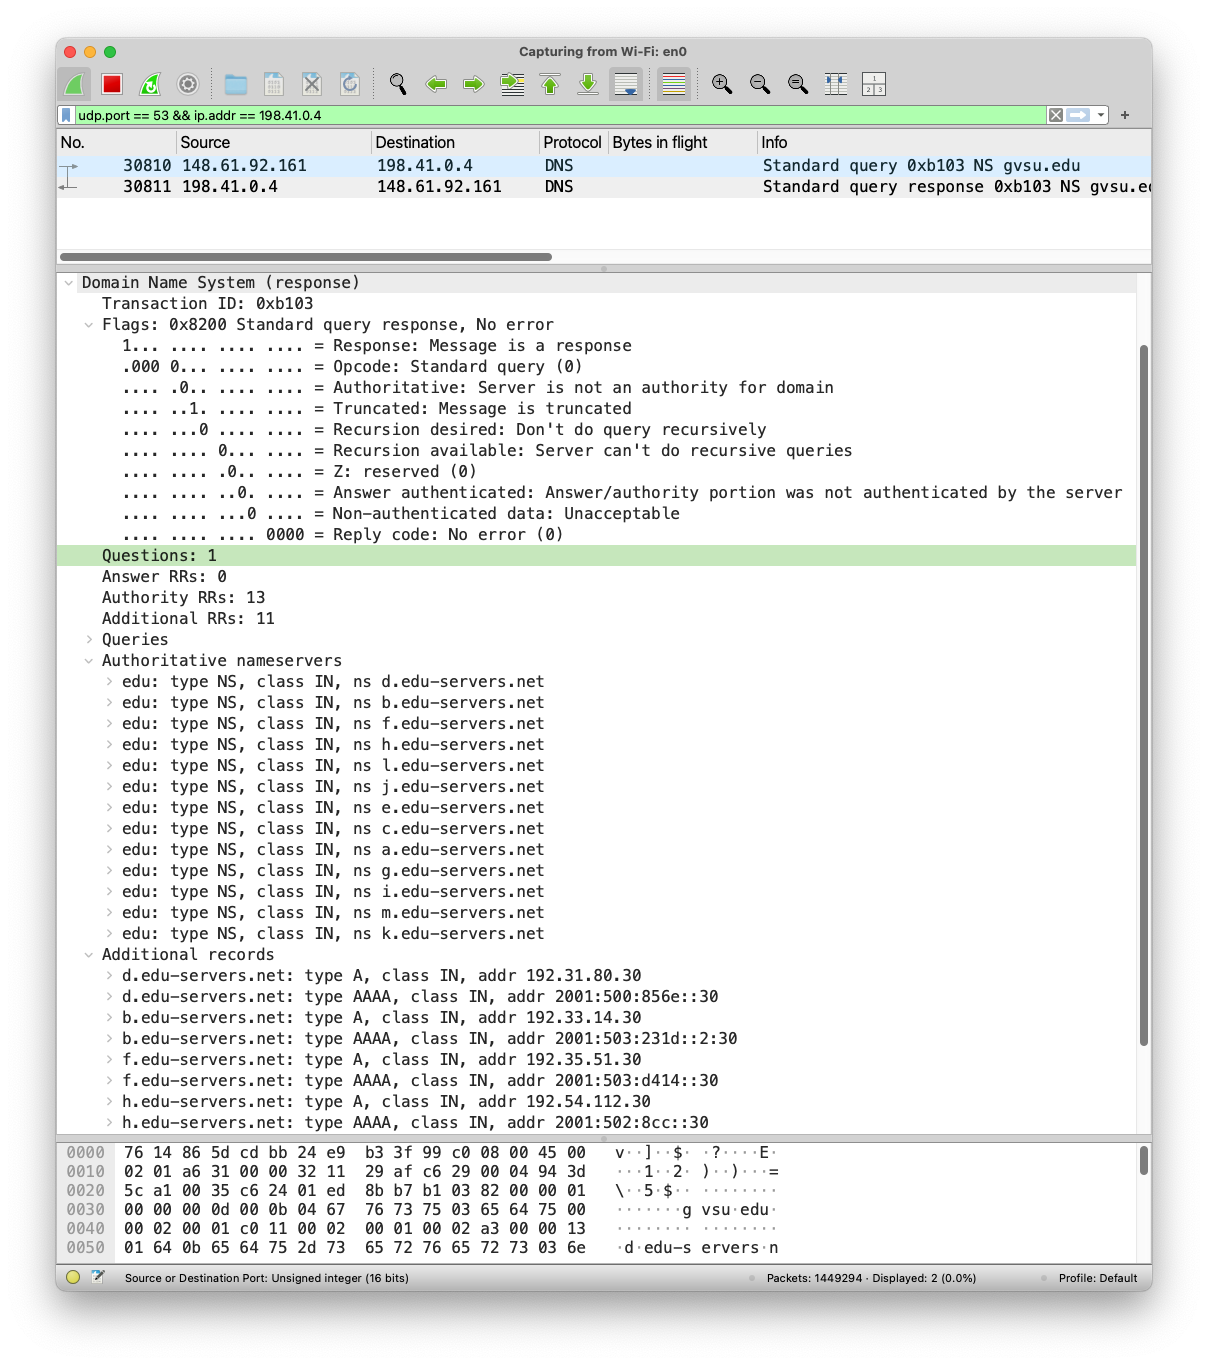Expand d.edu-servers.net A record 192.31.80.30
The height and width of the screenshot is (1365, 1208).
coord(109,976)
